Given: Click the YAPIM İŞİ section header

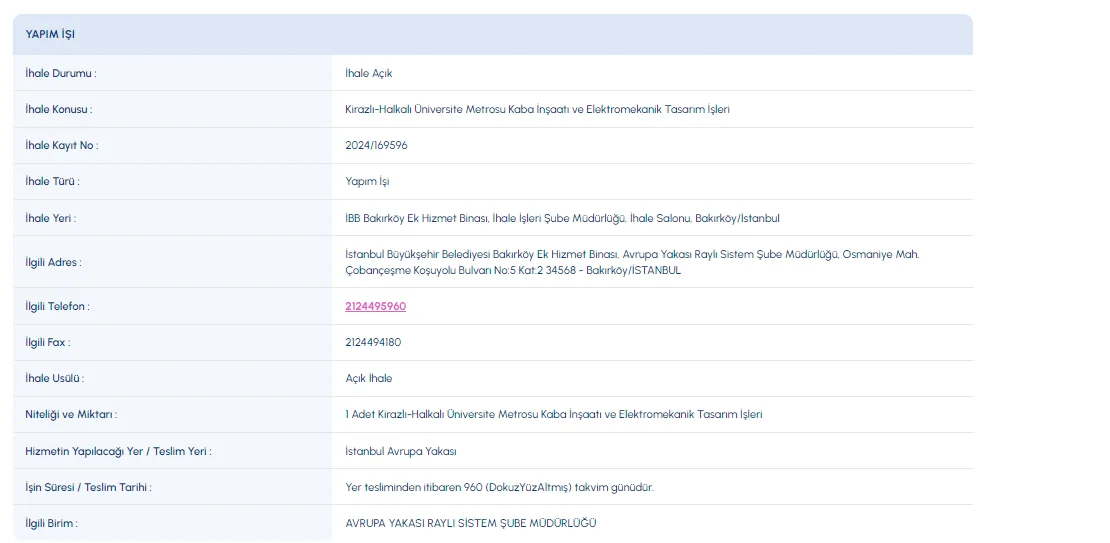Looking at the screenshot, I should (x=50, y=34).
